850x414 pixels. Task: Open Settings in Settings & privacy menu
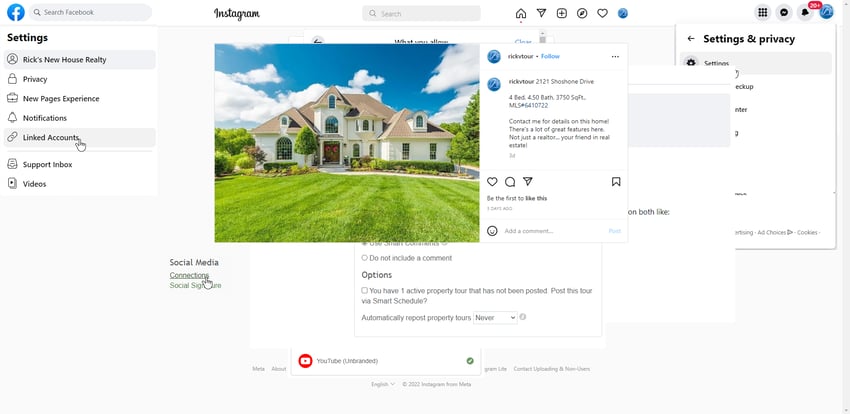pyautogui.click(x=756, y=63)
